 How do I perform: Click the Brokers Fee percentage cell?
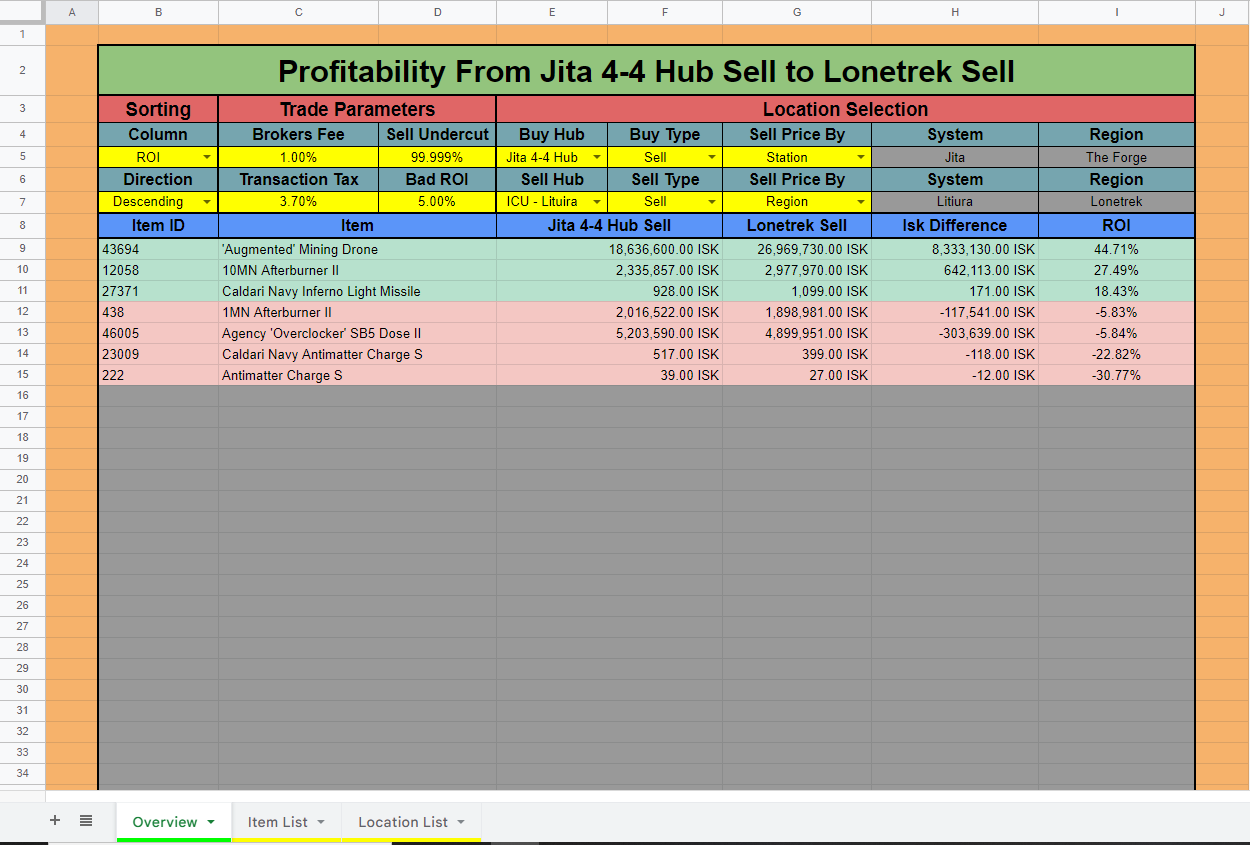pos(298,157)
